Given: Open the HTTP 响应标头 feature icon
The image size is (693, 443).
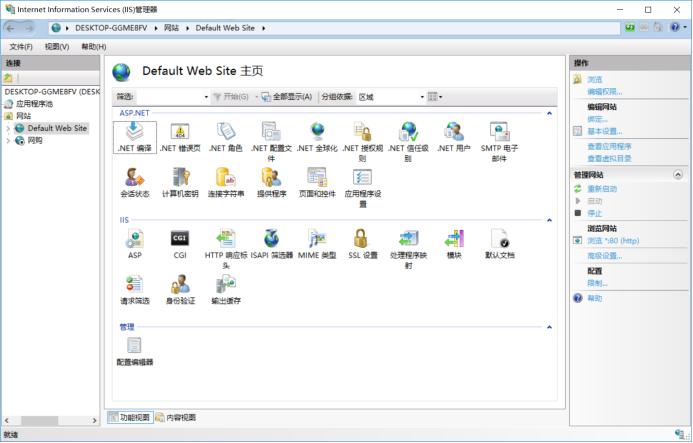Looking at the screenshot, I should pos(226,248).
